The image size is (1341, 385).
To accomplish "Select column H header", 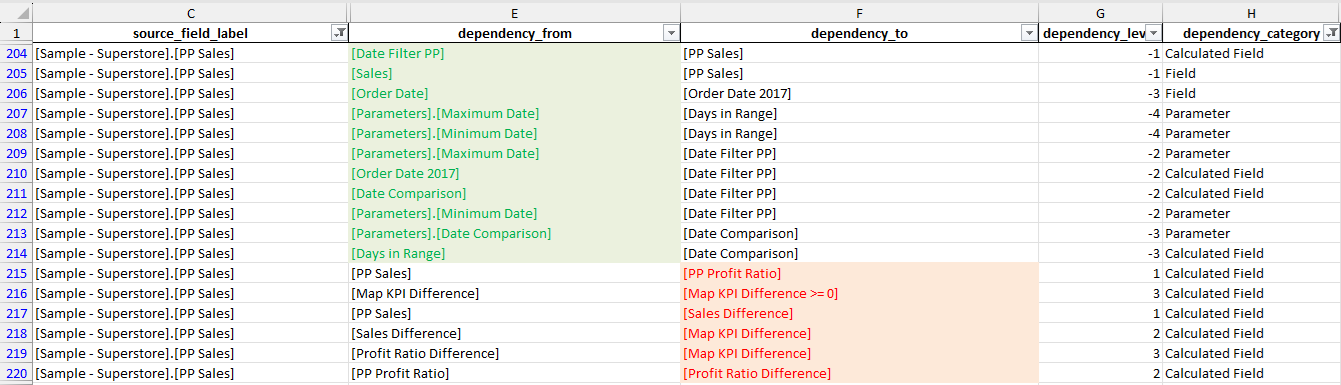I will click(1251, 12).
